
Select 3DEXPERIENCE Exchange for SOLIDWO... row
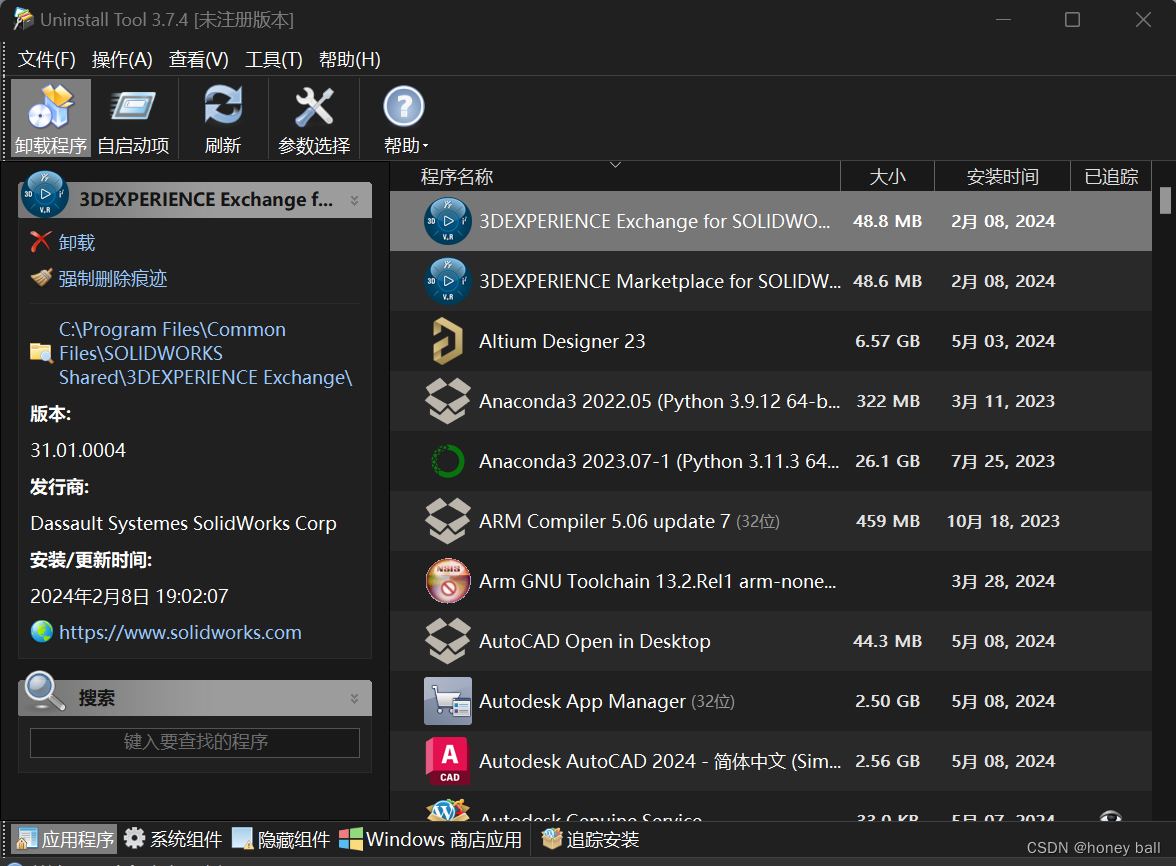click(771, 221)
